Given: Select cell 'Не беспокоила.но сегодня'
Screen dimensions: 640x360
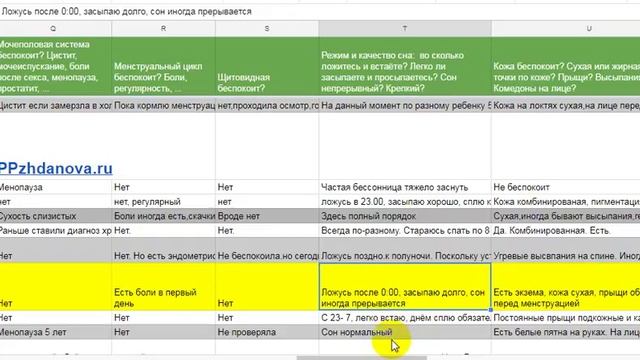Looking at the screenshot, I should coord(267,250).
